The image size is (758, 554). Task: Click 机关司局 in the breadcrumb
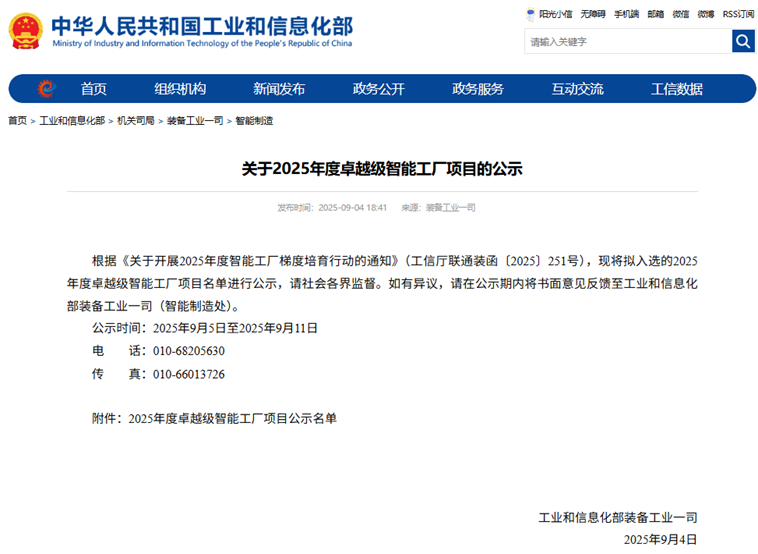[135, 121]
